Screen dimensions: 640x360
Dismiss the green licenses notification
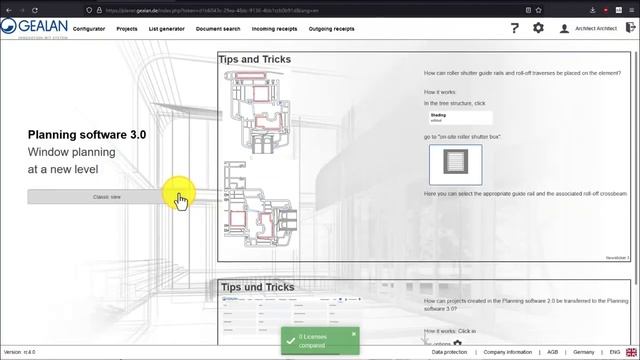(x=354, y=334)
